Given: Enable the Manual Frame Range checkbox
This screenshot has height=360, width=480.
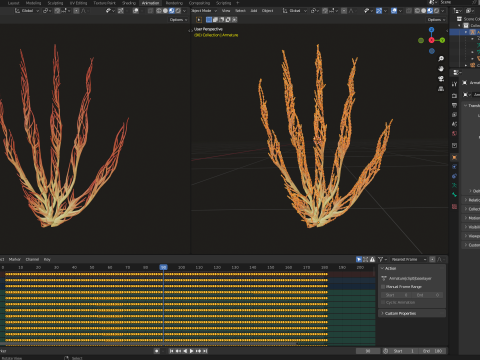Looking at the screenshot, I should [x=383, y=287].
